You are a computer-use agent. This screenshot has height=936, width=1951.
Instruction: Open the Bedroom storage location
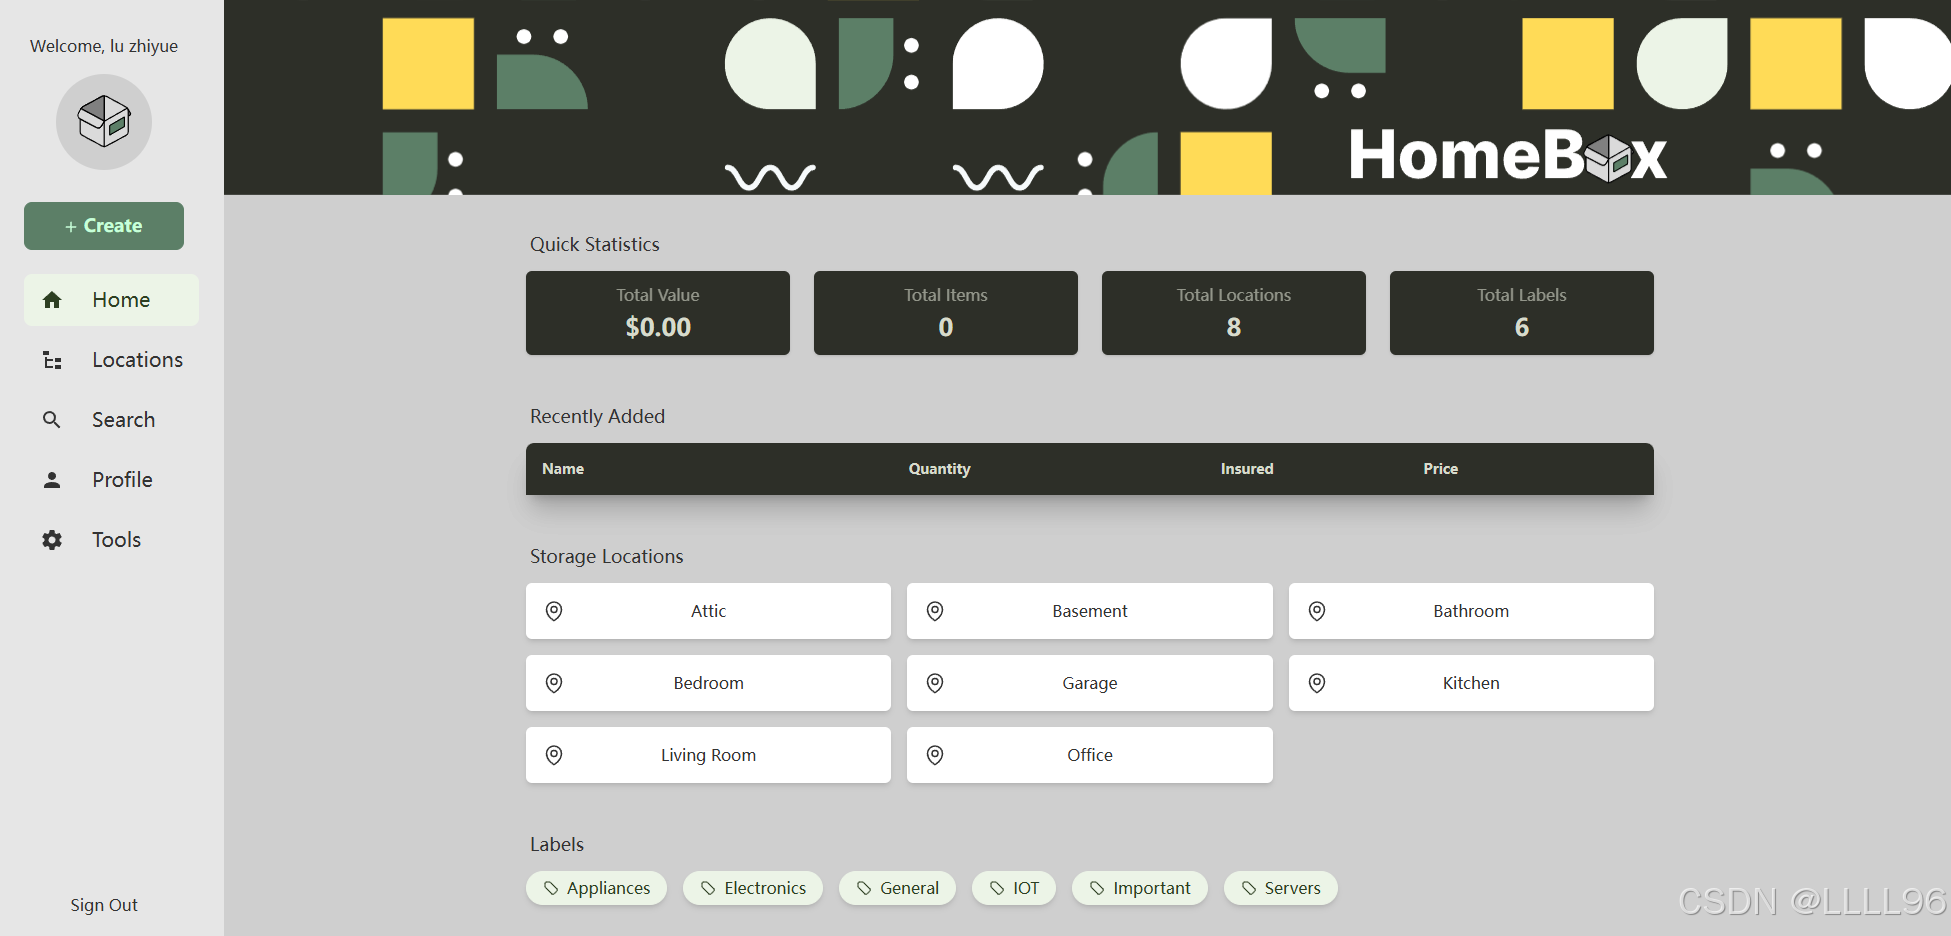coord(708,683)
